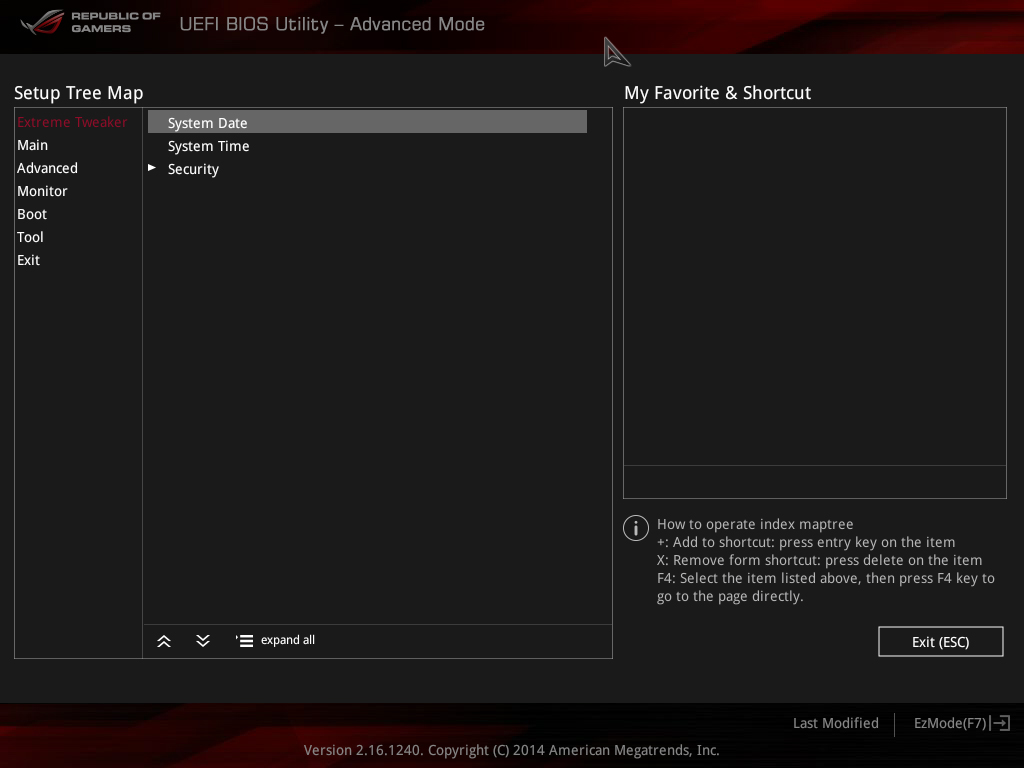Expand tree with double down chevron icon
This screenshot has height=768, width=1024.
(203, 641)
